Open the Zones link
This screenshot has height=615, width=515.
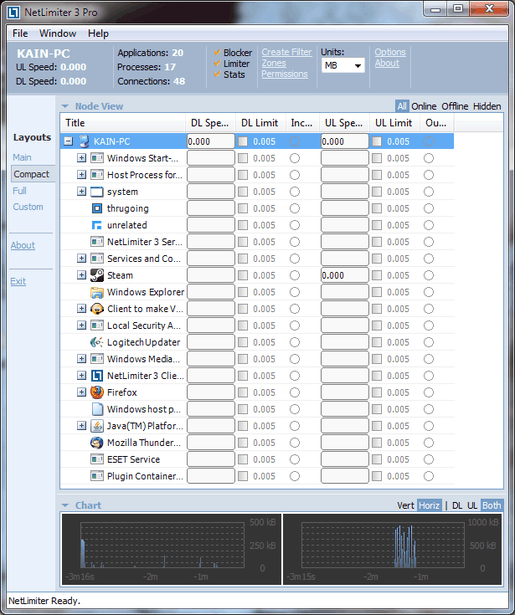(x=274, y=63)
